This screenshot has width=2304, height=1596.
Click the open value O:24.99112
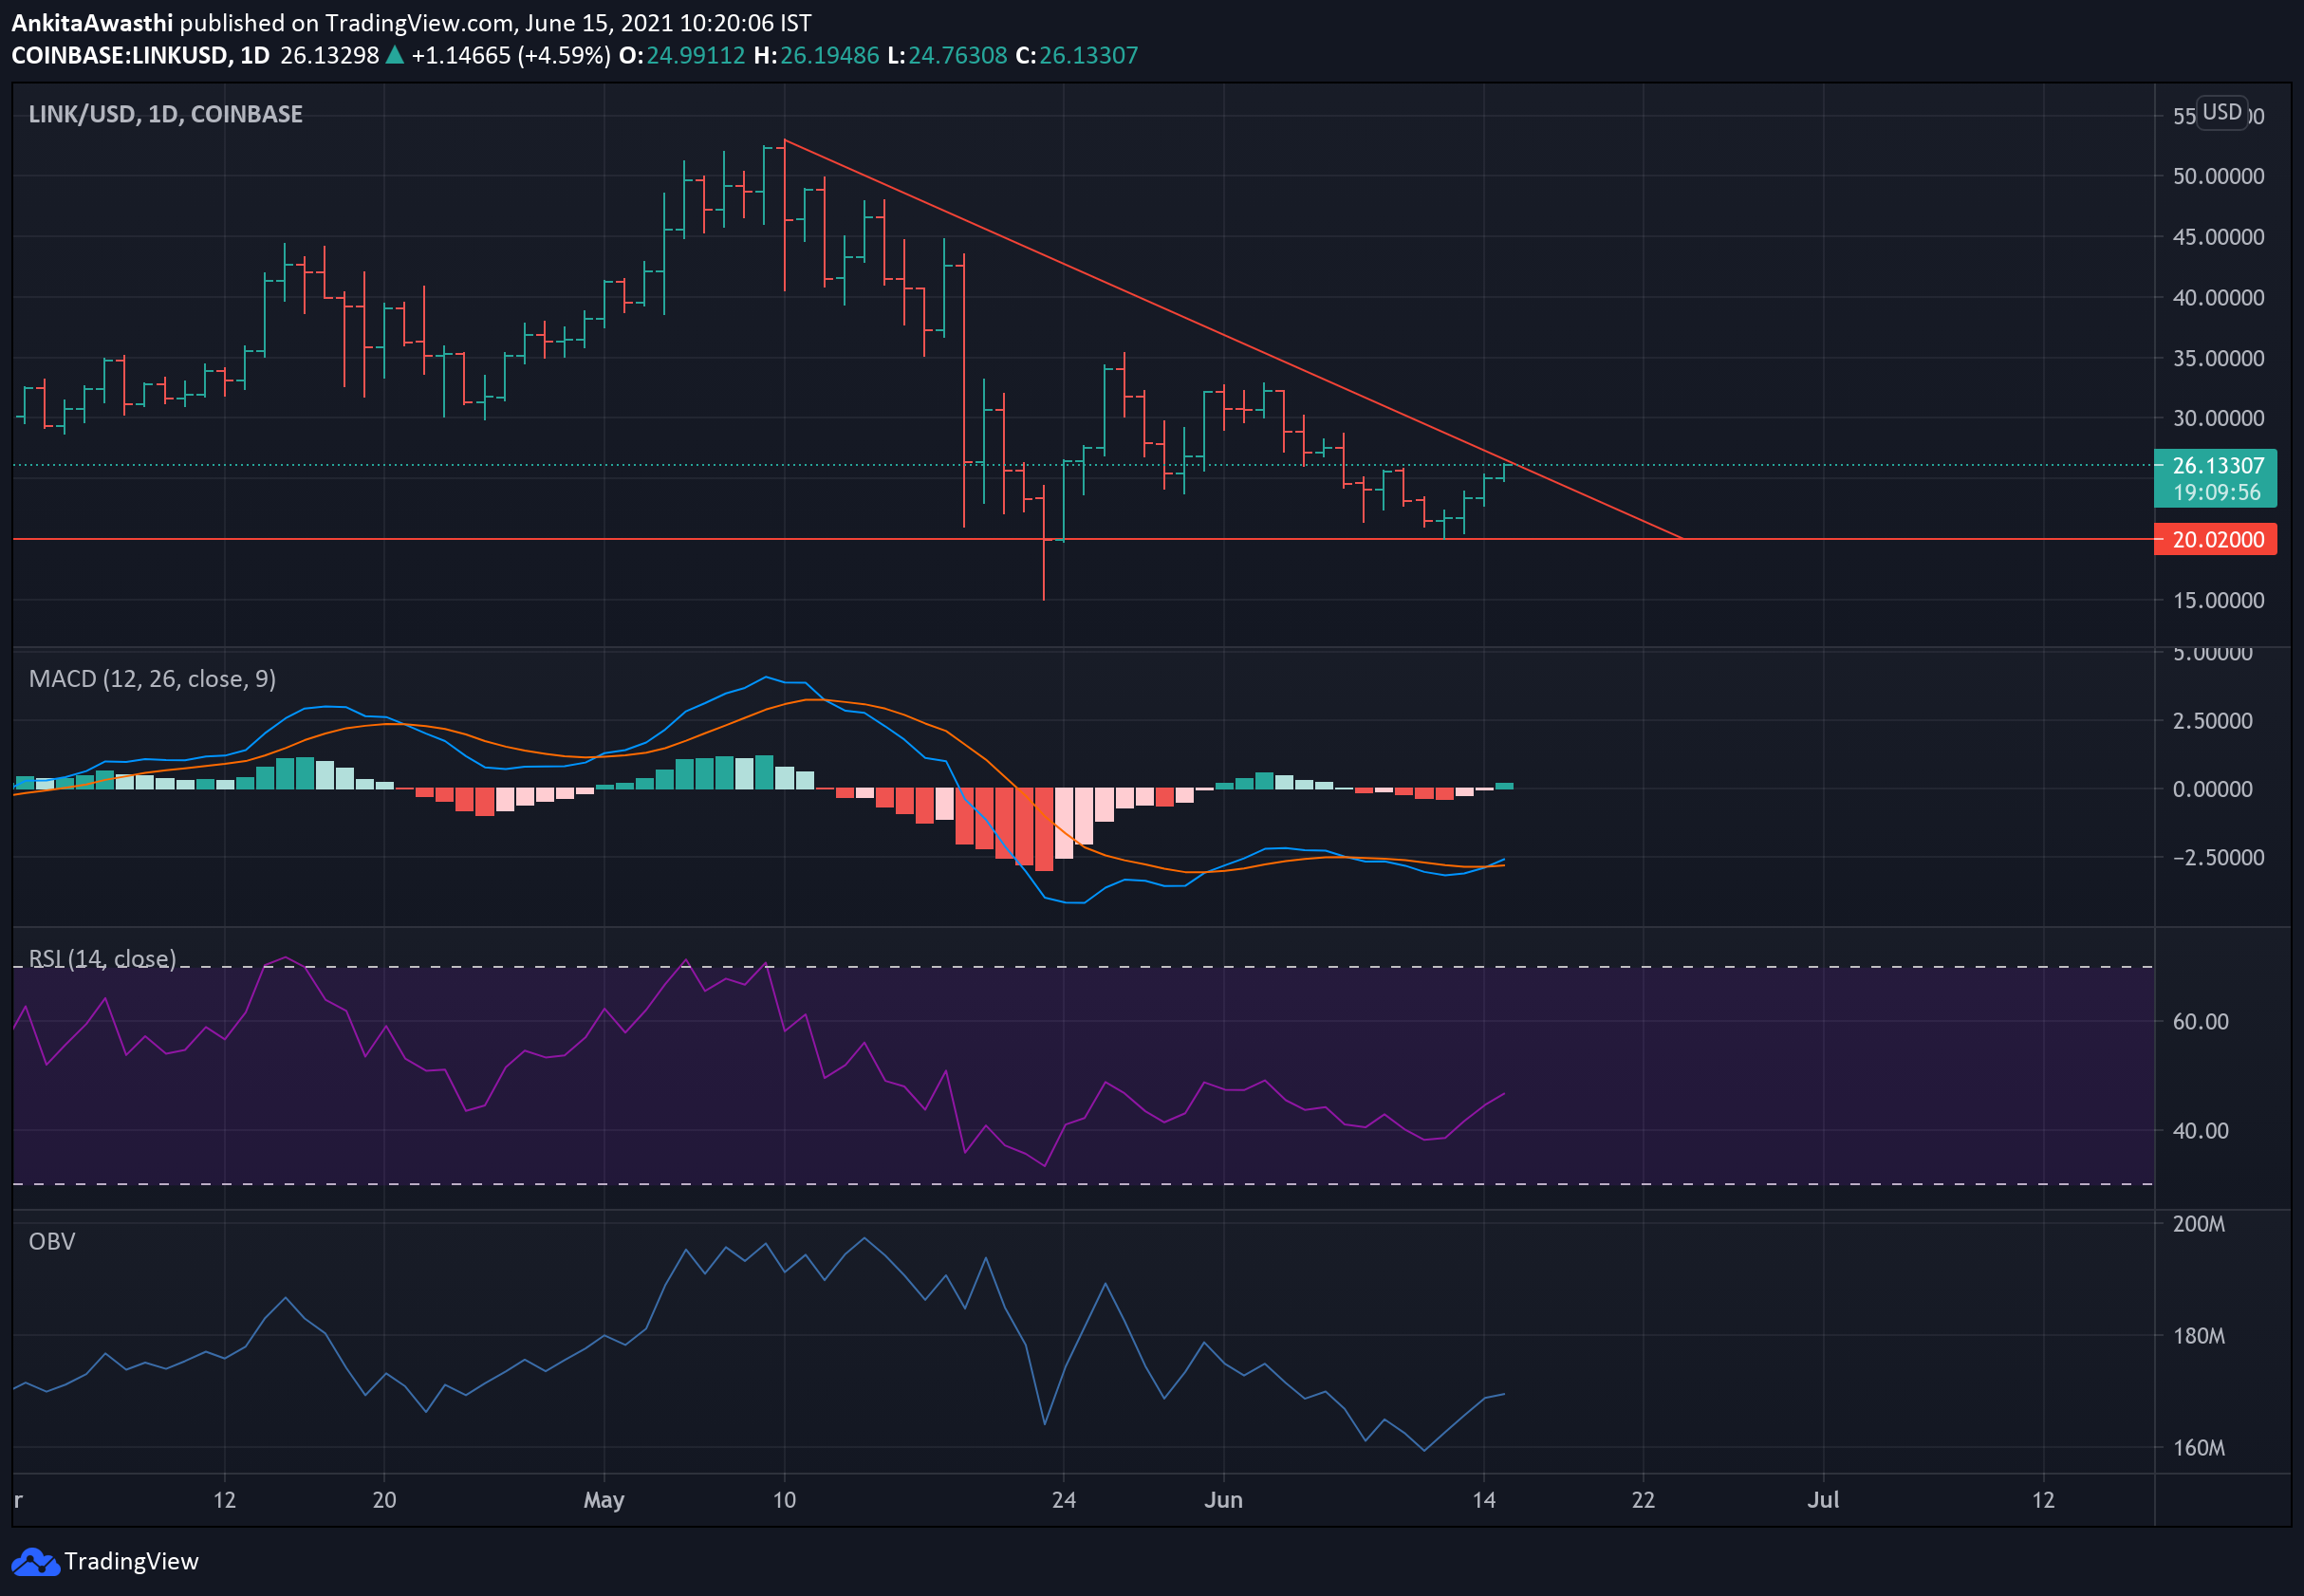682,55
